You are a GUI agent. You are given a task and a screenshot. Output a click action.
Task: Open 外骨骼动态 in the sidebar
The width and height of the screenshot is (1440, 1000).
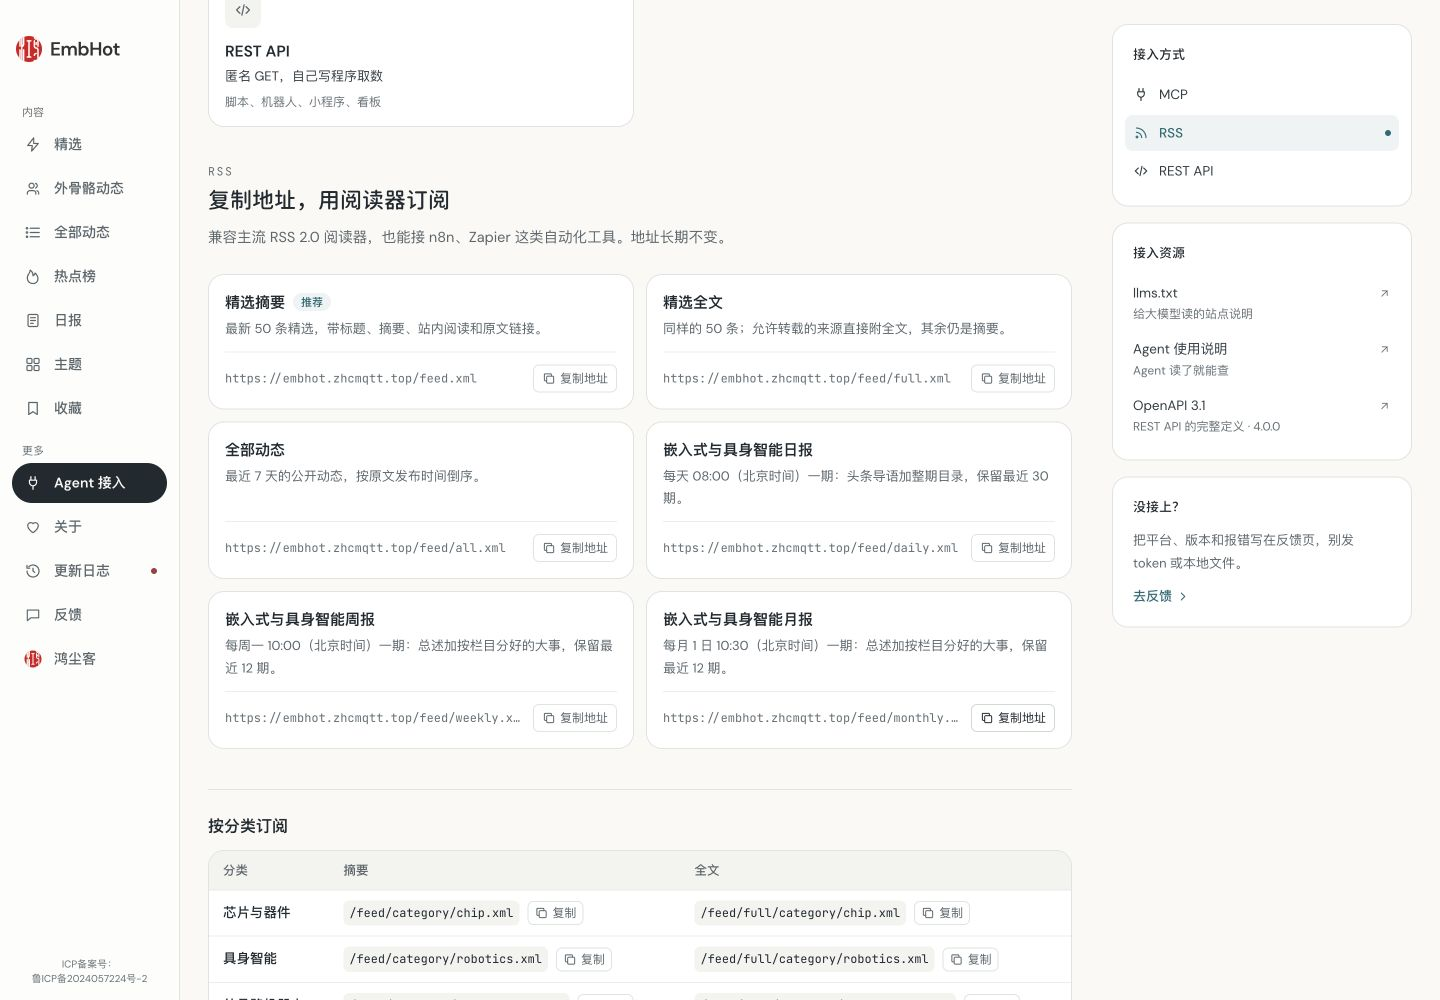click(89, 189)
